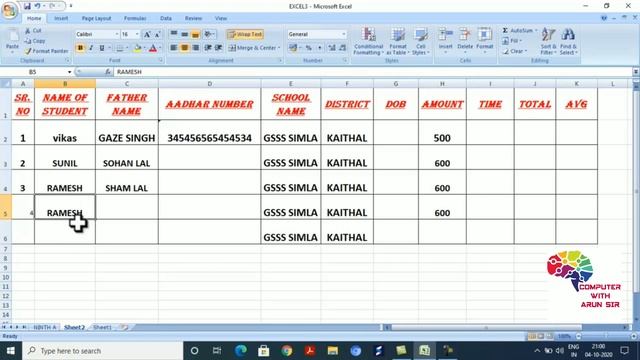Save the workbook from the quick access toolbar

pos(27,6)
